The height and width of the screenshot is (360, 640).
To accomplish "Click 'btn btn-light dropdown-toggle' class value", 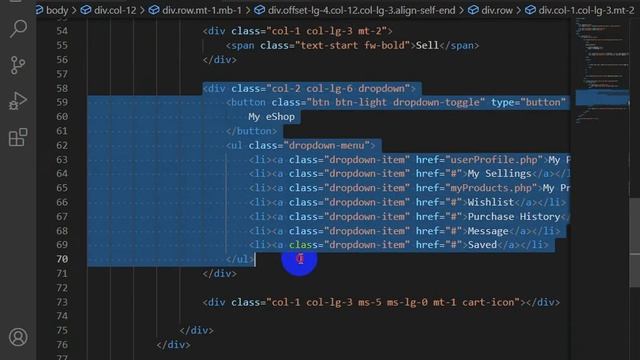I will pos(396,102).
